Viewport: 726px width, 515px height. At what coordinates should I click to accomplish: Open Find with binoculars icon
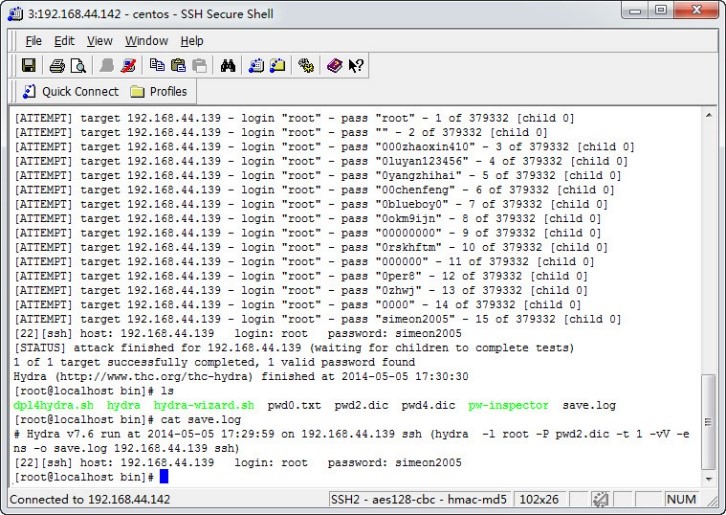(x=228, y=65)
